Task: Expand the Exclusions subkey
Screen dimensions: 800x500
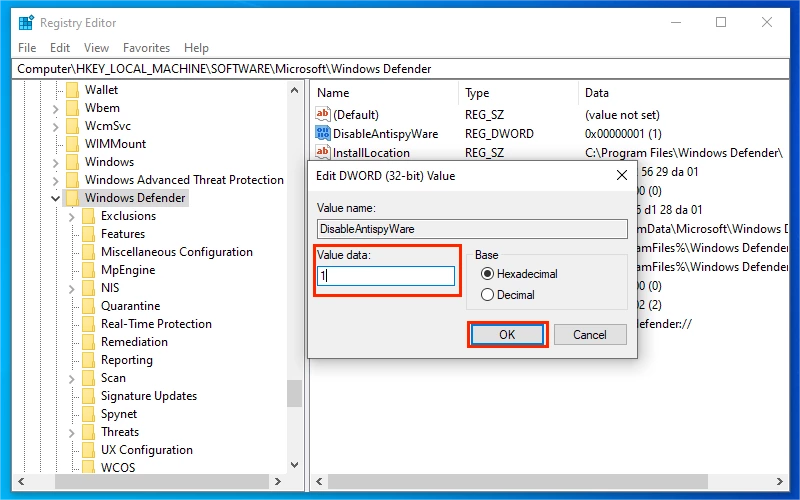Action: pyautogui.click(x=71, y=217)
